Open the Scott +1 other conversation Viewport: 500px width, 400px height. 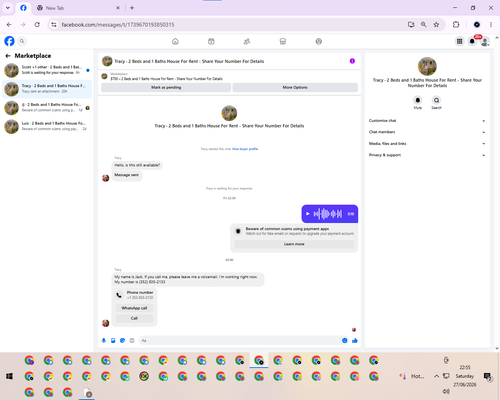[x=47, y=70]
